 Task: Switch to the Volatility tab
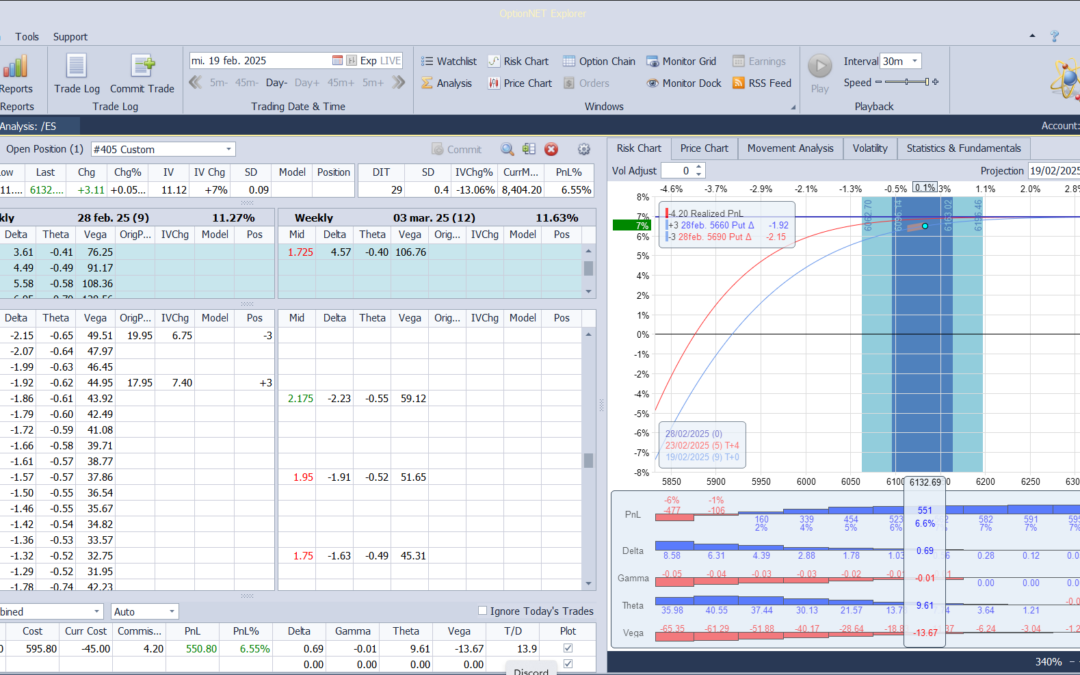click(869, 148)
